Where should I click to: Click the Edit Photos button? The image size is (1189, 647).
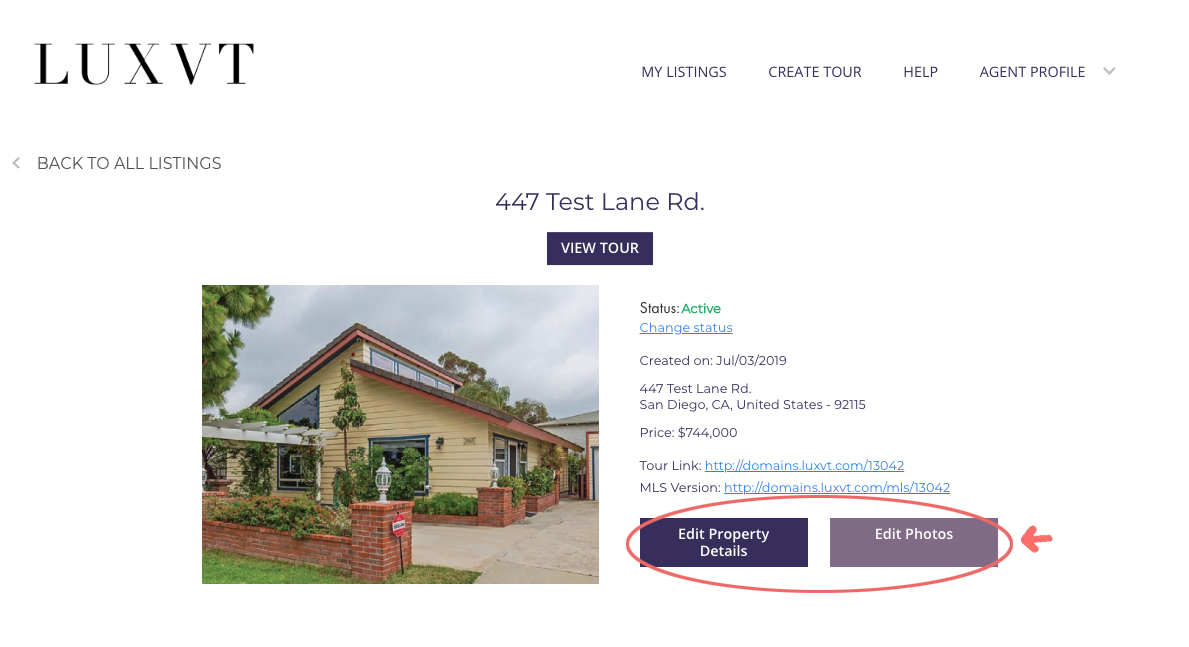913,542
